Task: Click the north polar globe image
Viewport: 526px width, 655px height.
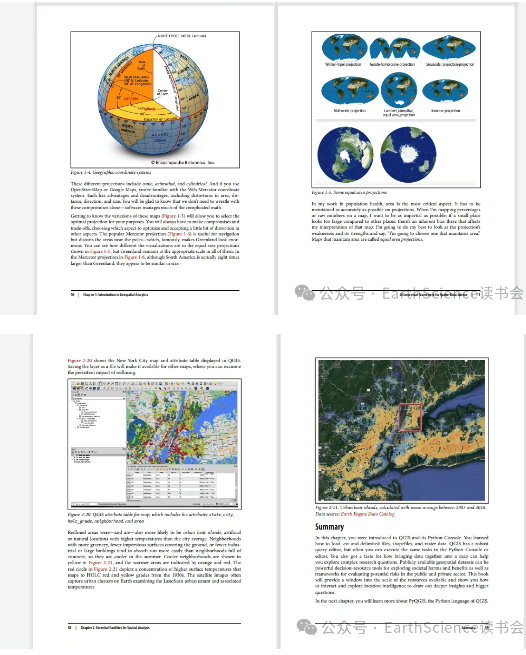Action: tap(345, 154)
